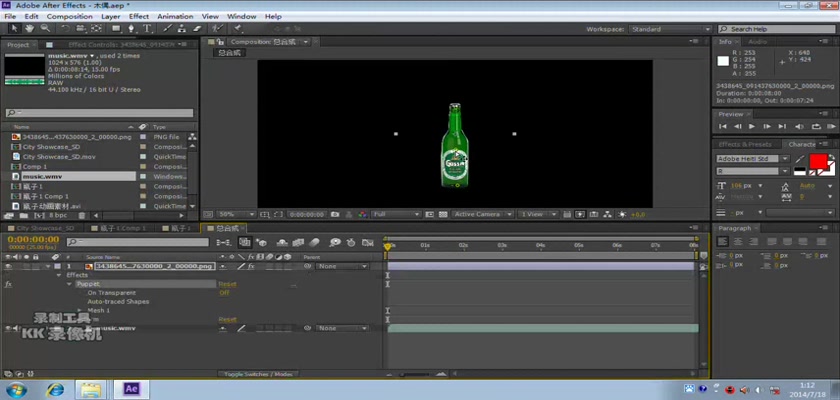840x400 pixels.
Task: Select the Hand tool in toolbar
Action: [x=31, y=29]
